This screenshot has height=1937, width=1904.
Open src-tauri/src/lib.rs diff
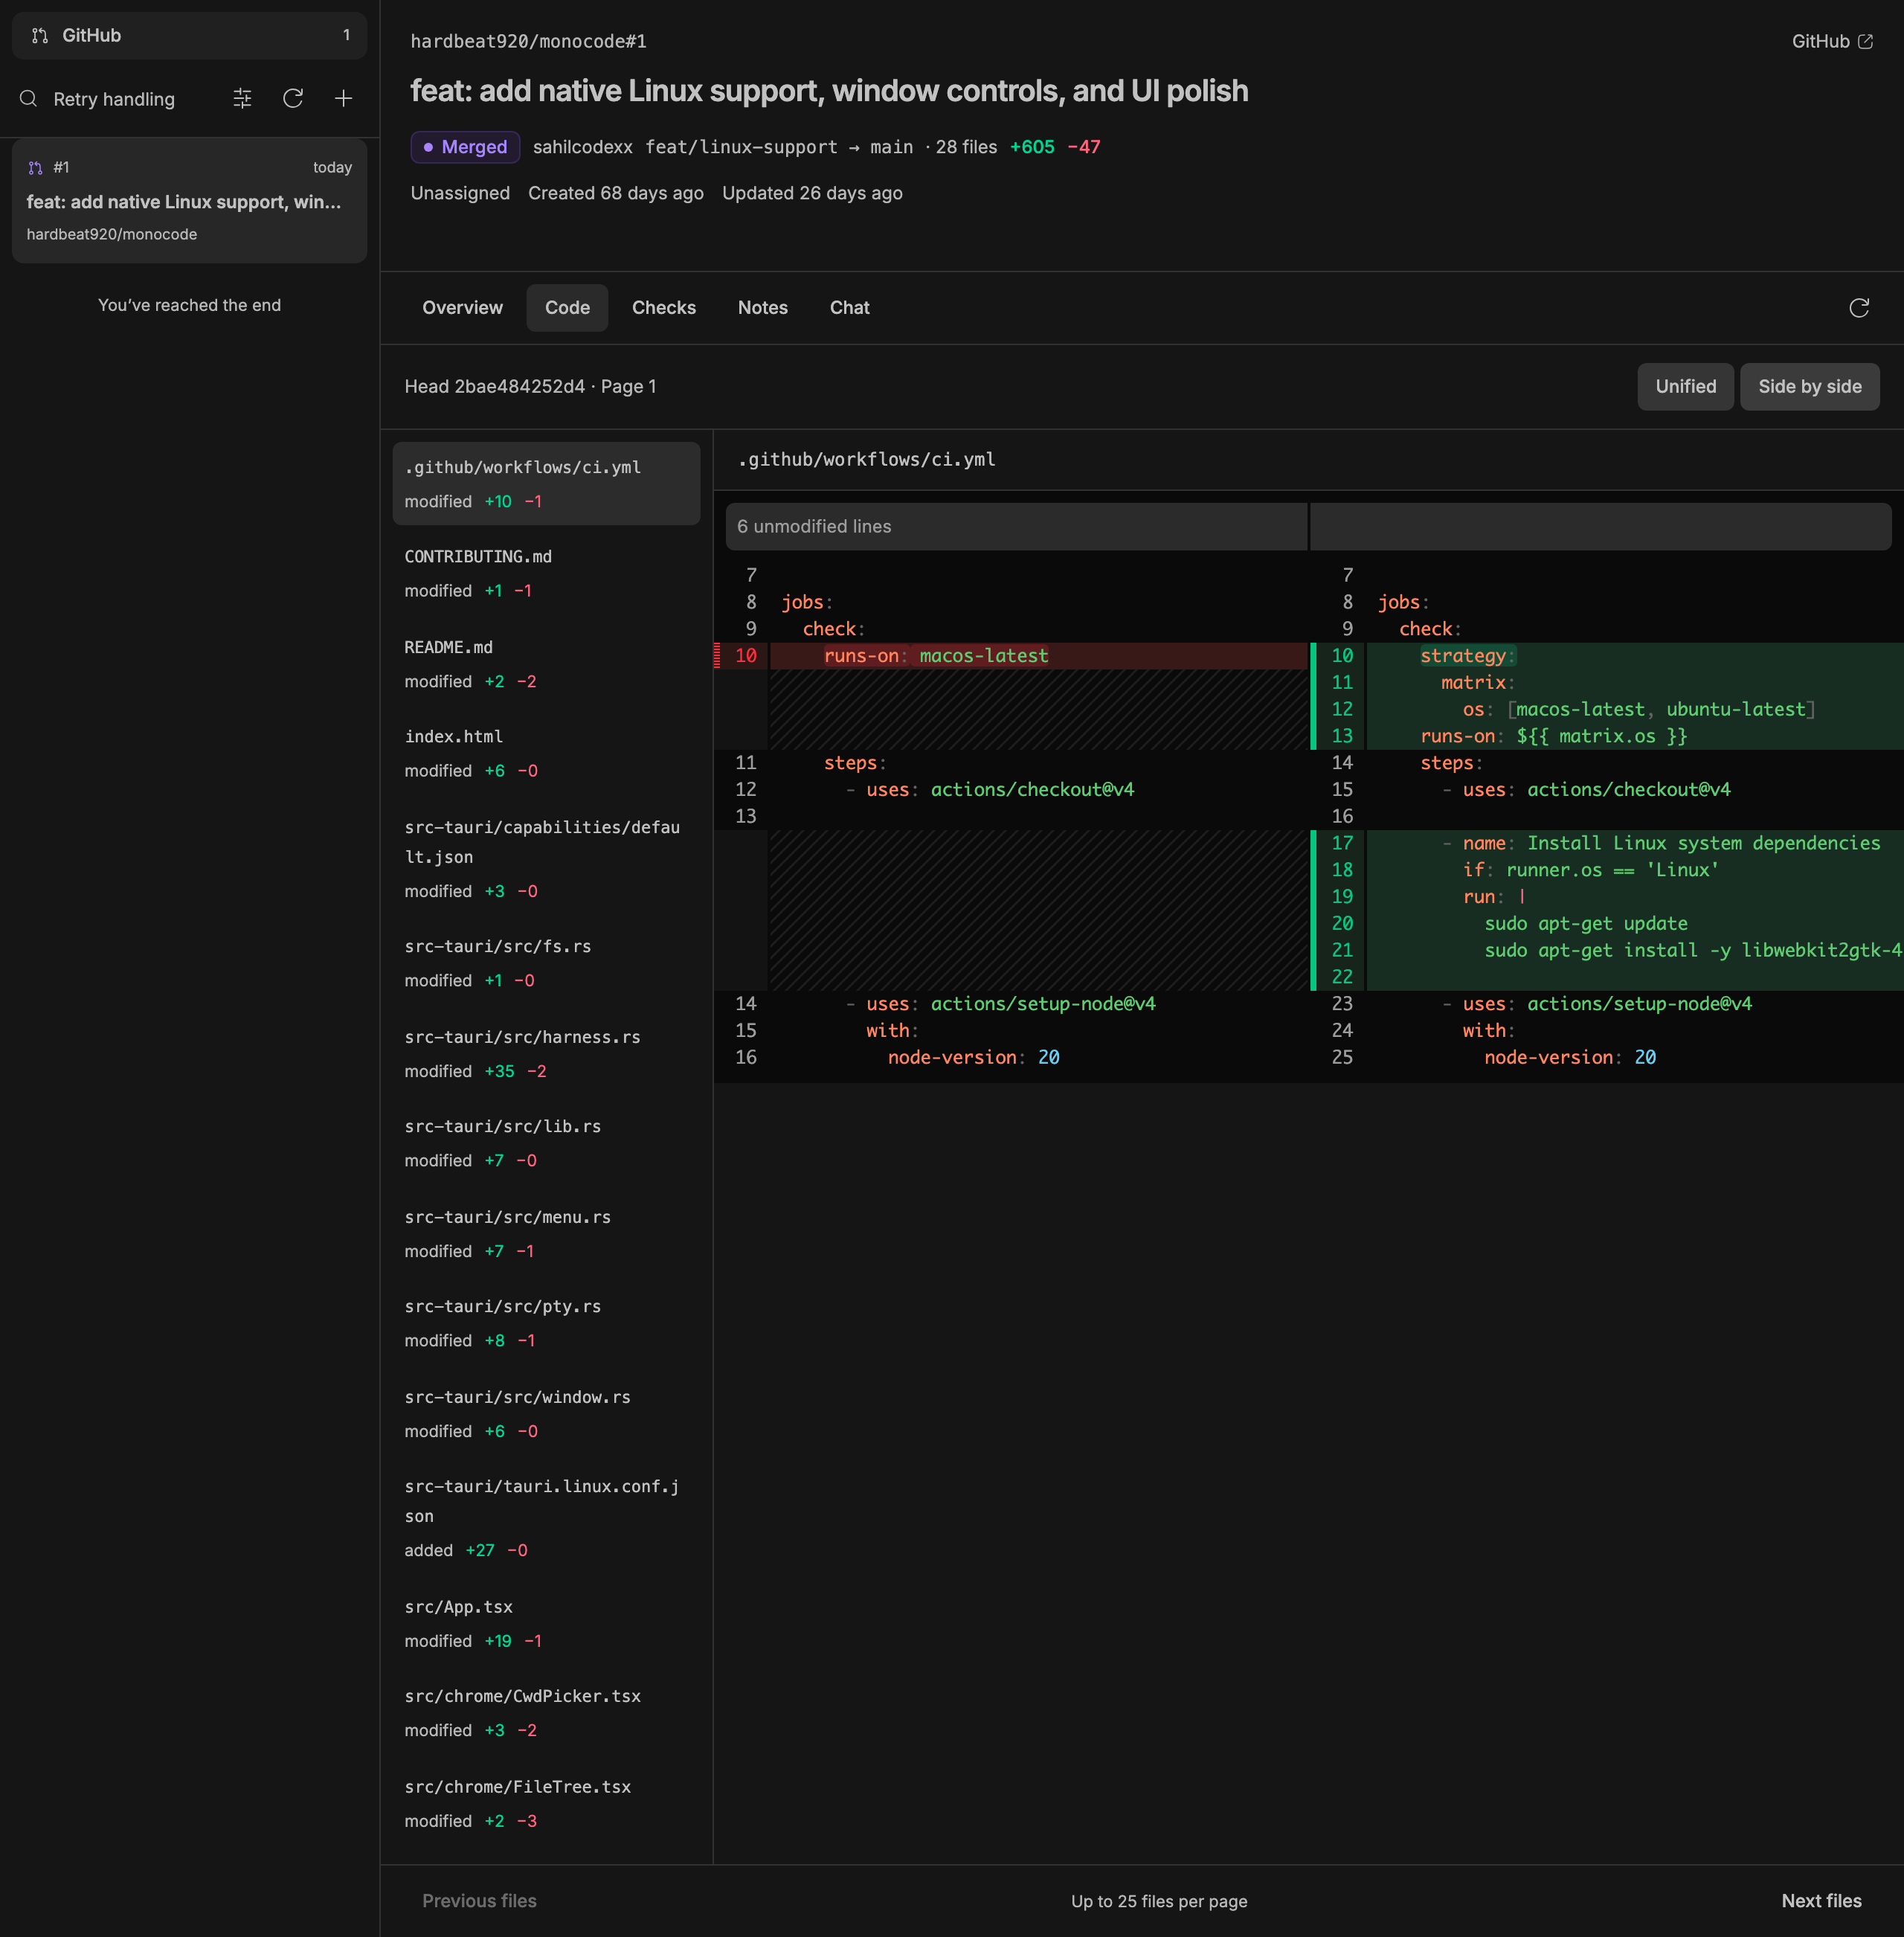click(546, 1143)
